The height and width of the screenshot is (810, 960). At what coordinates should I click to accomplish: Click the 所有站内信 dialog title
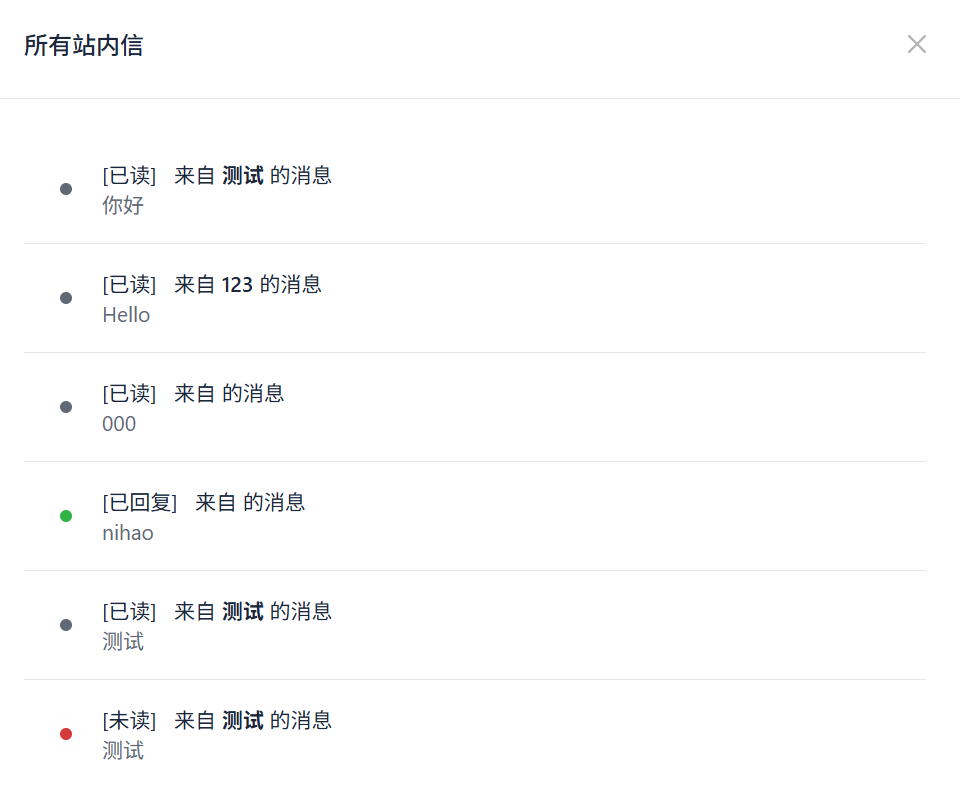83,45
